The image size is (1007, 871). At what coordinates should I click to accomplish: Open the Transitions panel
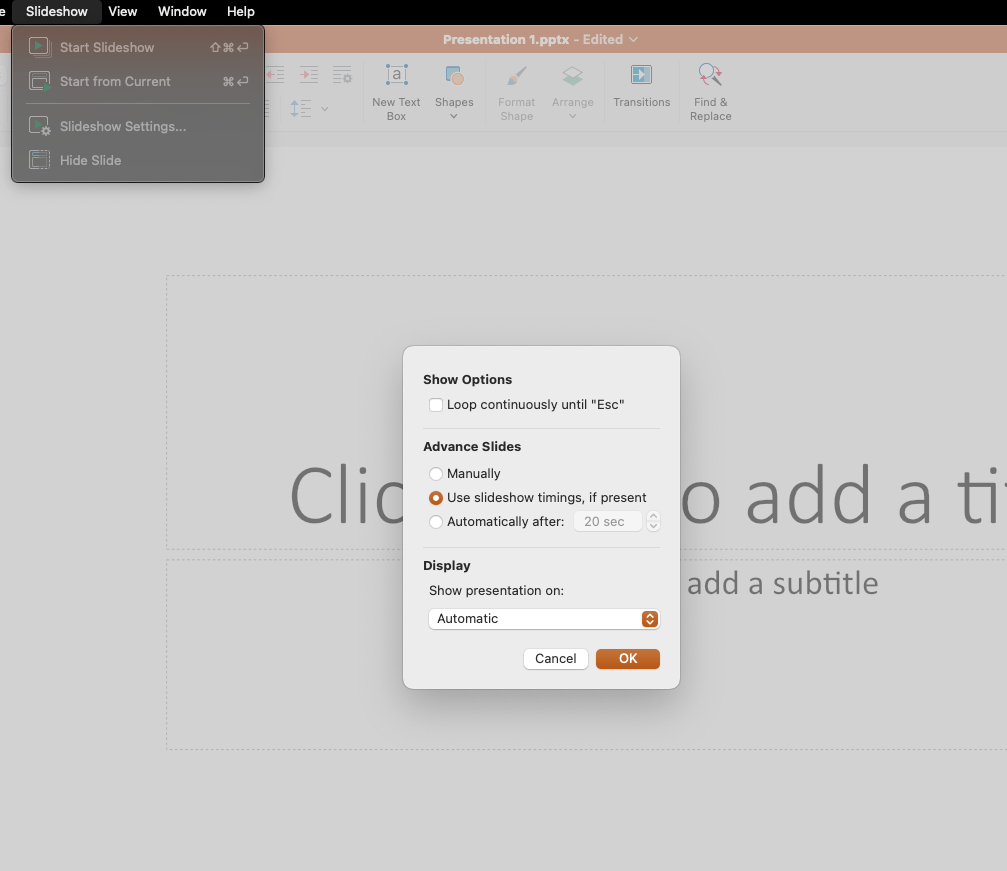coord(641,88)
